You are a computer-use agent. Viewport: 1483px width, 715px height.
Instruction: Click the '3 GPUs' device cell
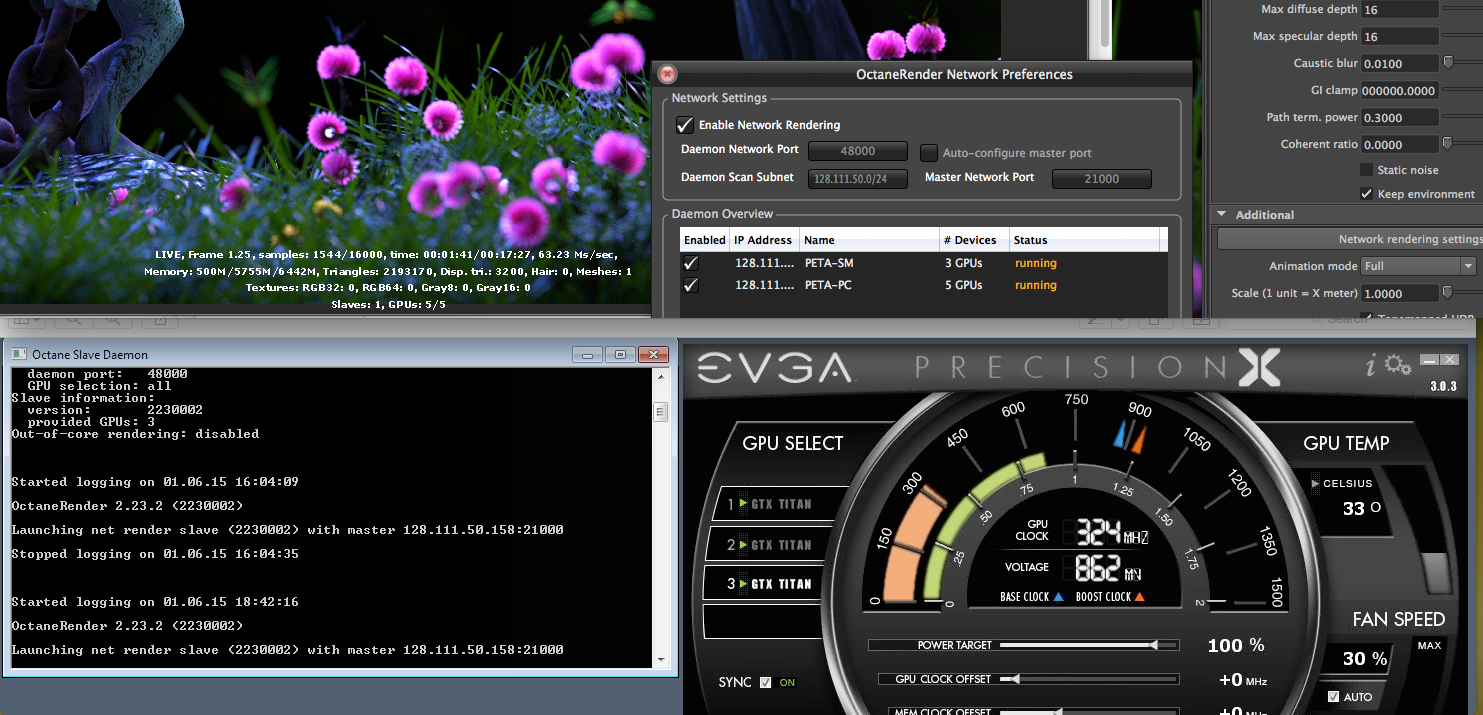(x=963, y=263)
